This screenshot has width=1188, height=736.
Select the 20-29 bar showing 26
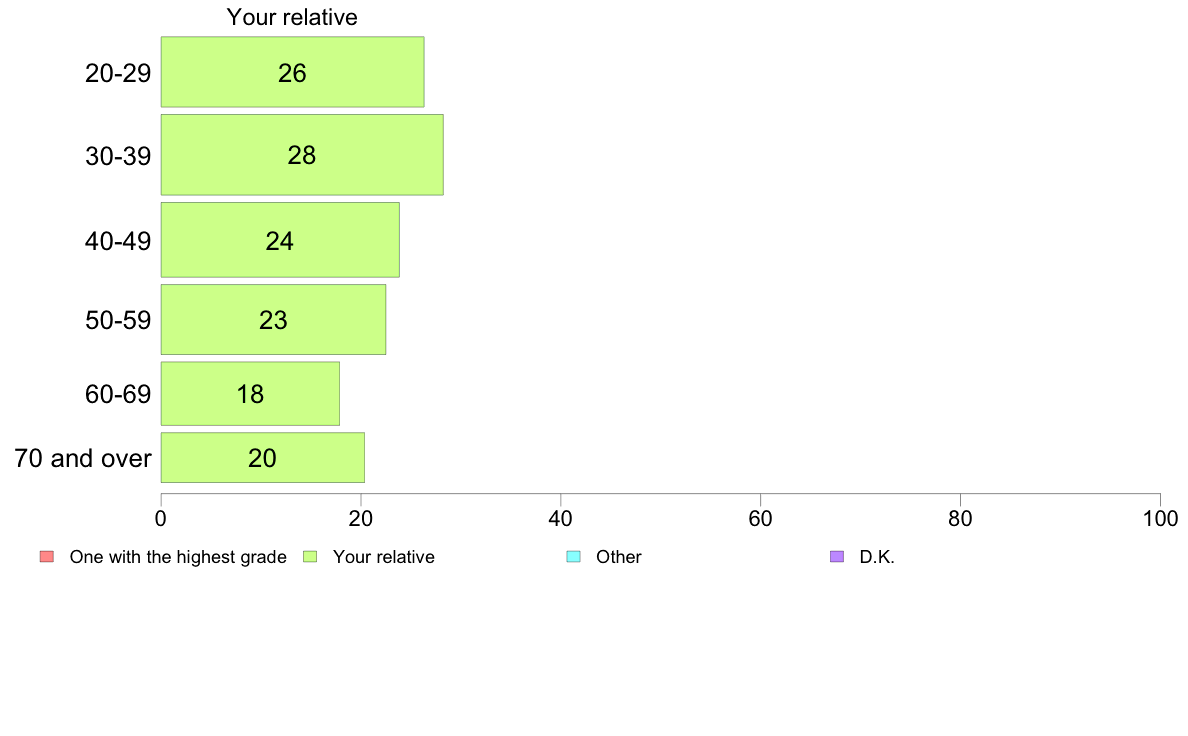pos(292,72)
